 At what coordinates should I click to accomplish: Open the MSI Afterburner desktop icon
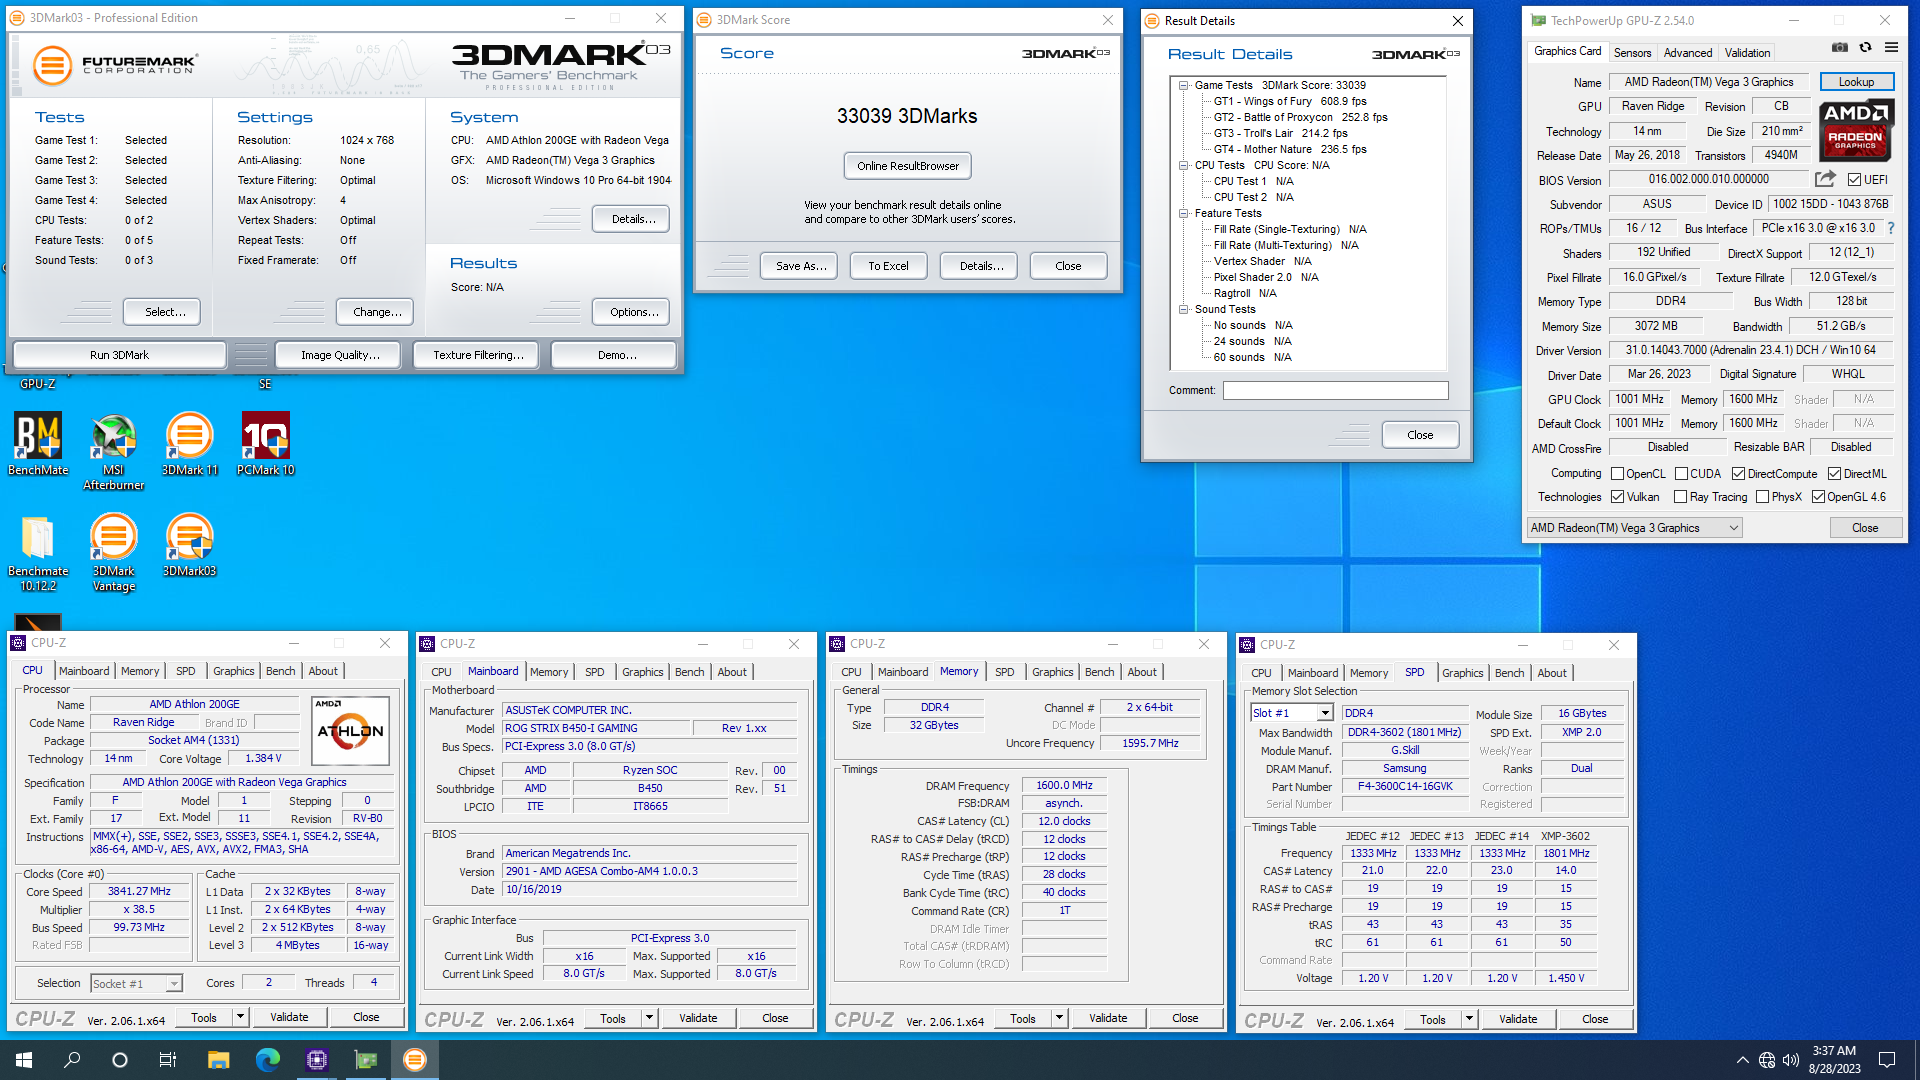pos(113,452)
